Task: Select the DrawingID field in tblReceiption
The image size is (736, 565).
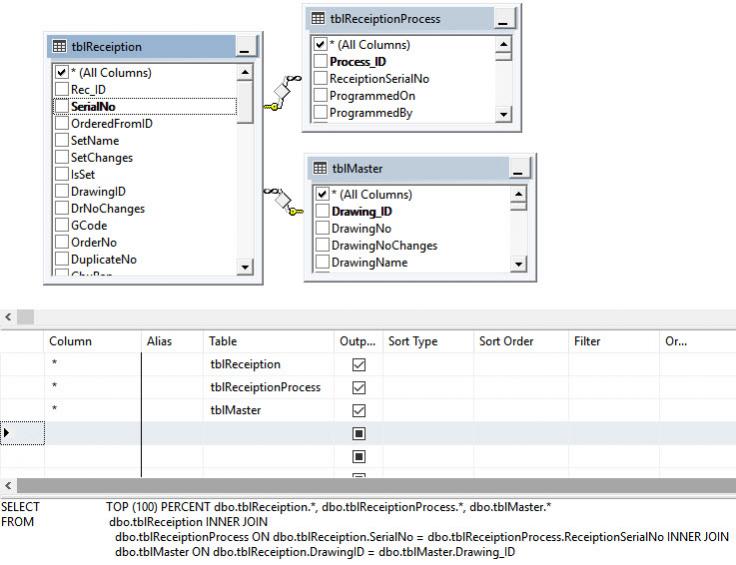Action: 98,191
